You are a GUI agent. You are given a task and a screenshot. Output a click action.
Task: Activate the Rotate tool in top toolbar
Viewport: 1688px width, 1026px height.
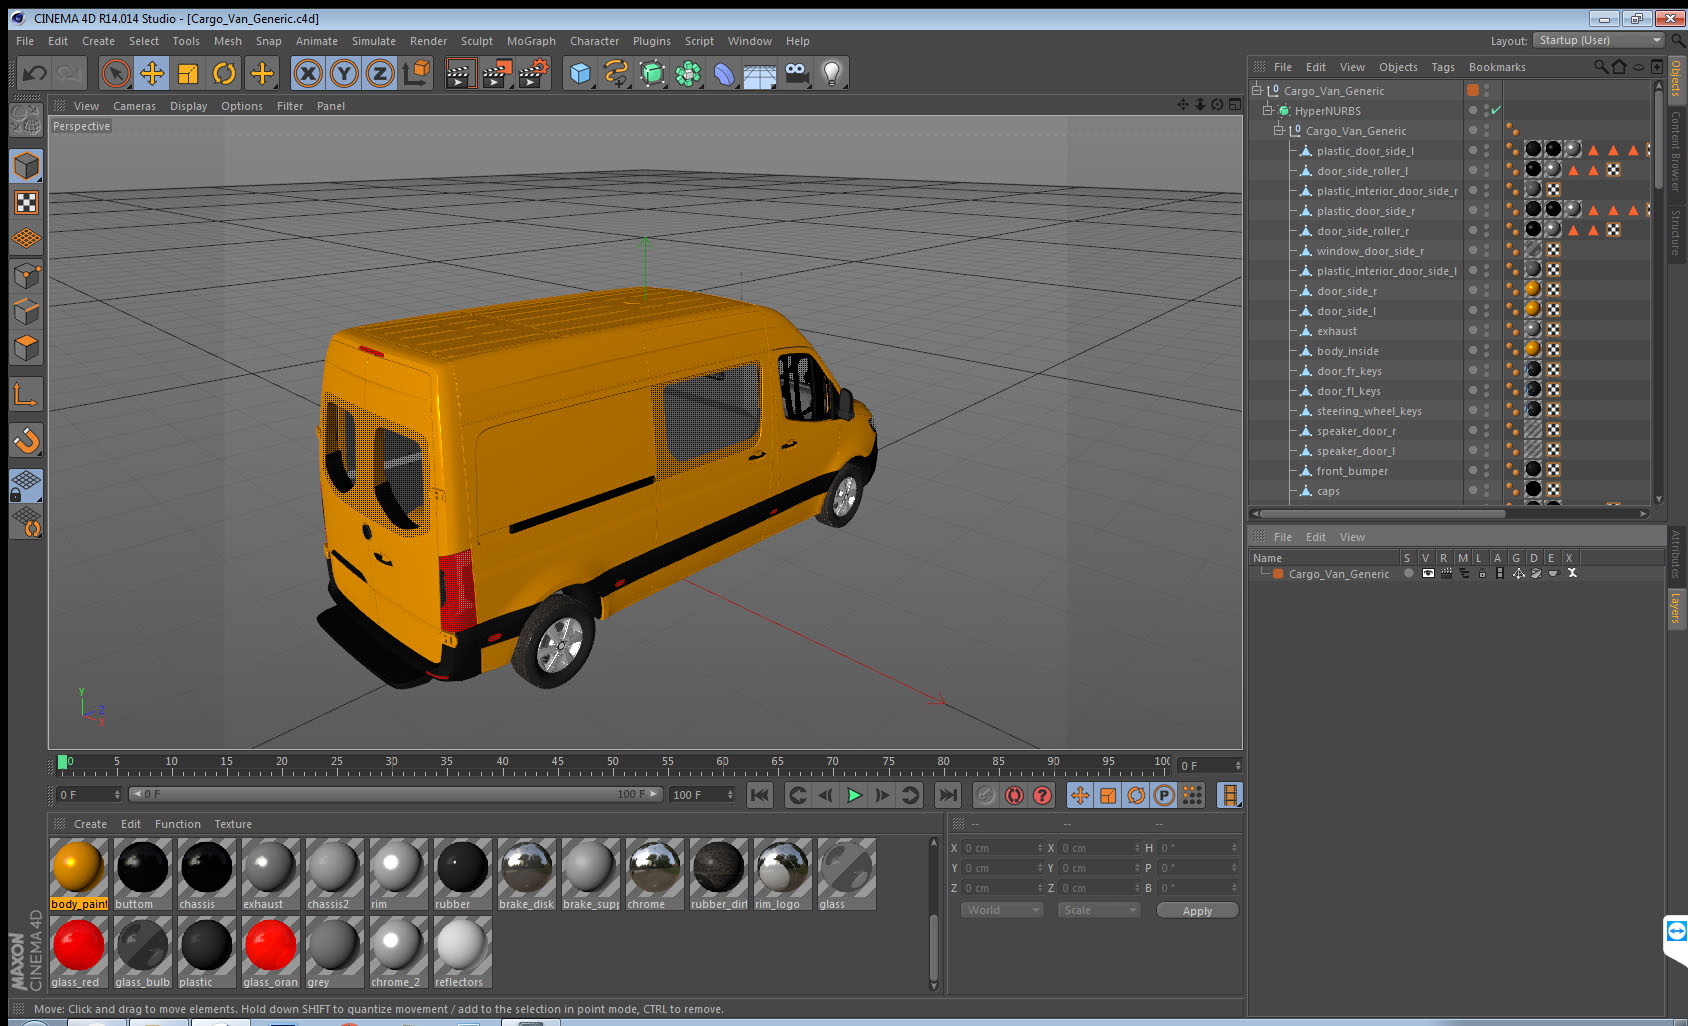pyautogui.click(x=224, y=73)
